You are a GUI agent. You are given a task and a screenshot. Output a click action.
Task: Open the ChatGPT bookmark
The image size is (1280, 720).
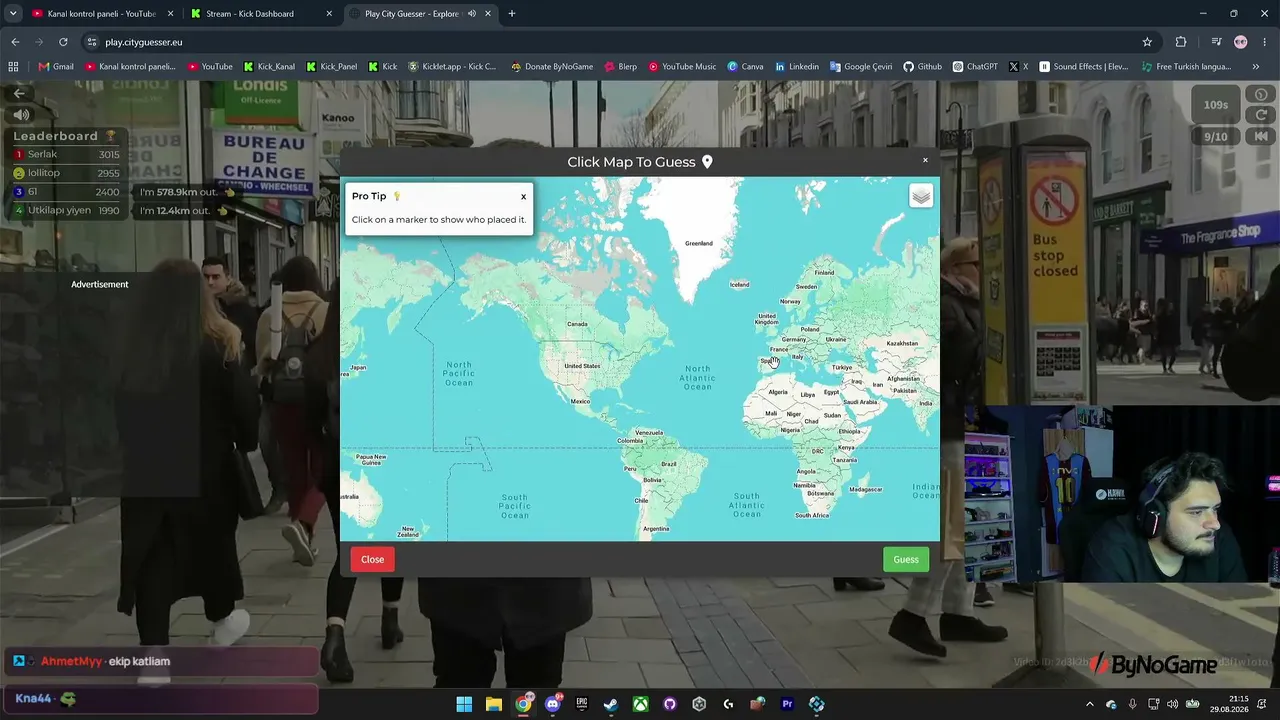coord(975,67)
